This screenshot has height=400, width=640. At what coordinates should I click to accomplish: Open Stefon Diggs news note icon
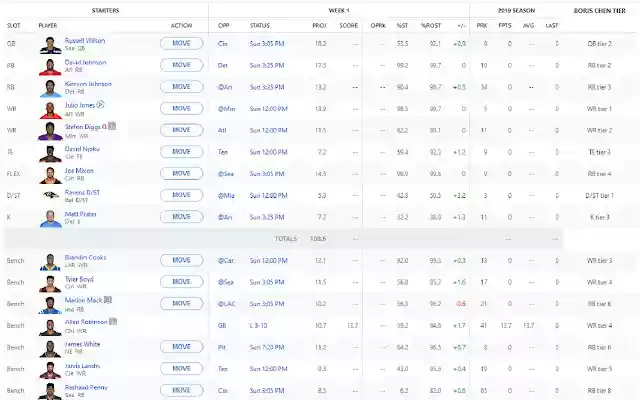112,127
